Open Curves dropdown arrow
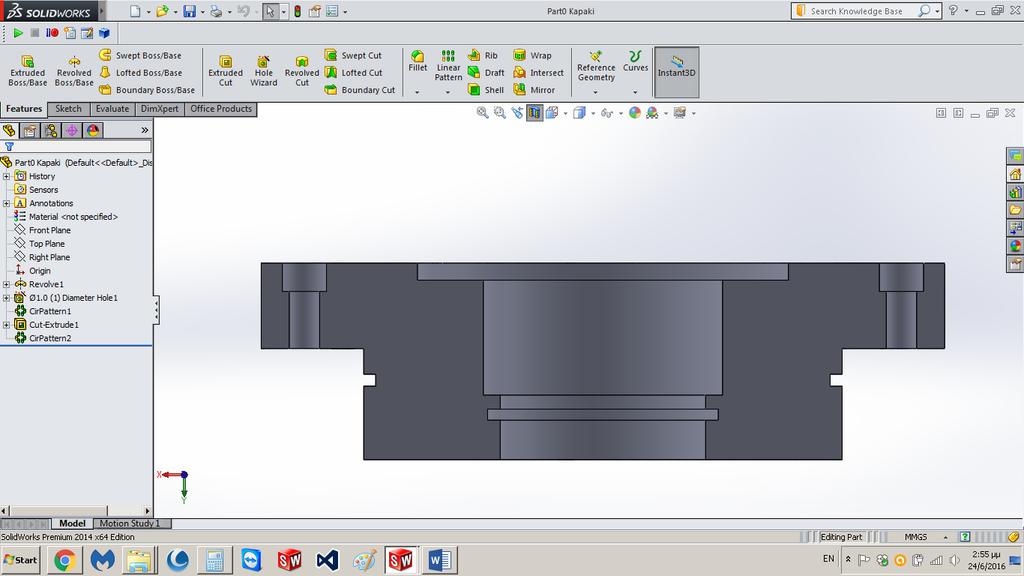1024x576 pixels. tap(635, 93)
